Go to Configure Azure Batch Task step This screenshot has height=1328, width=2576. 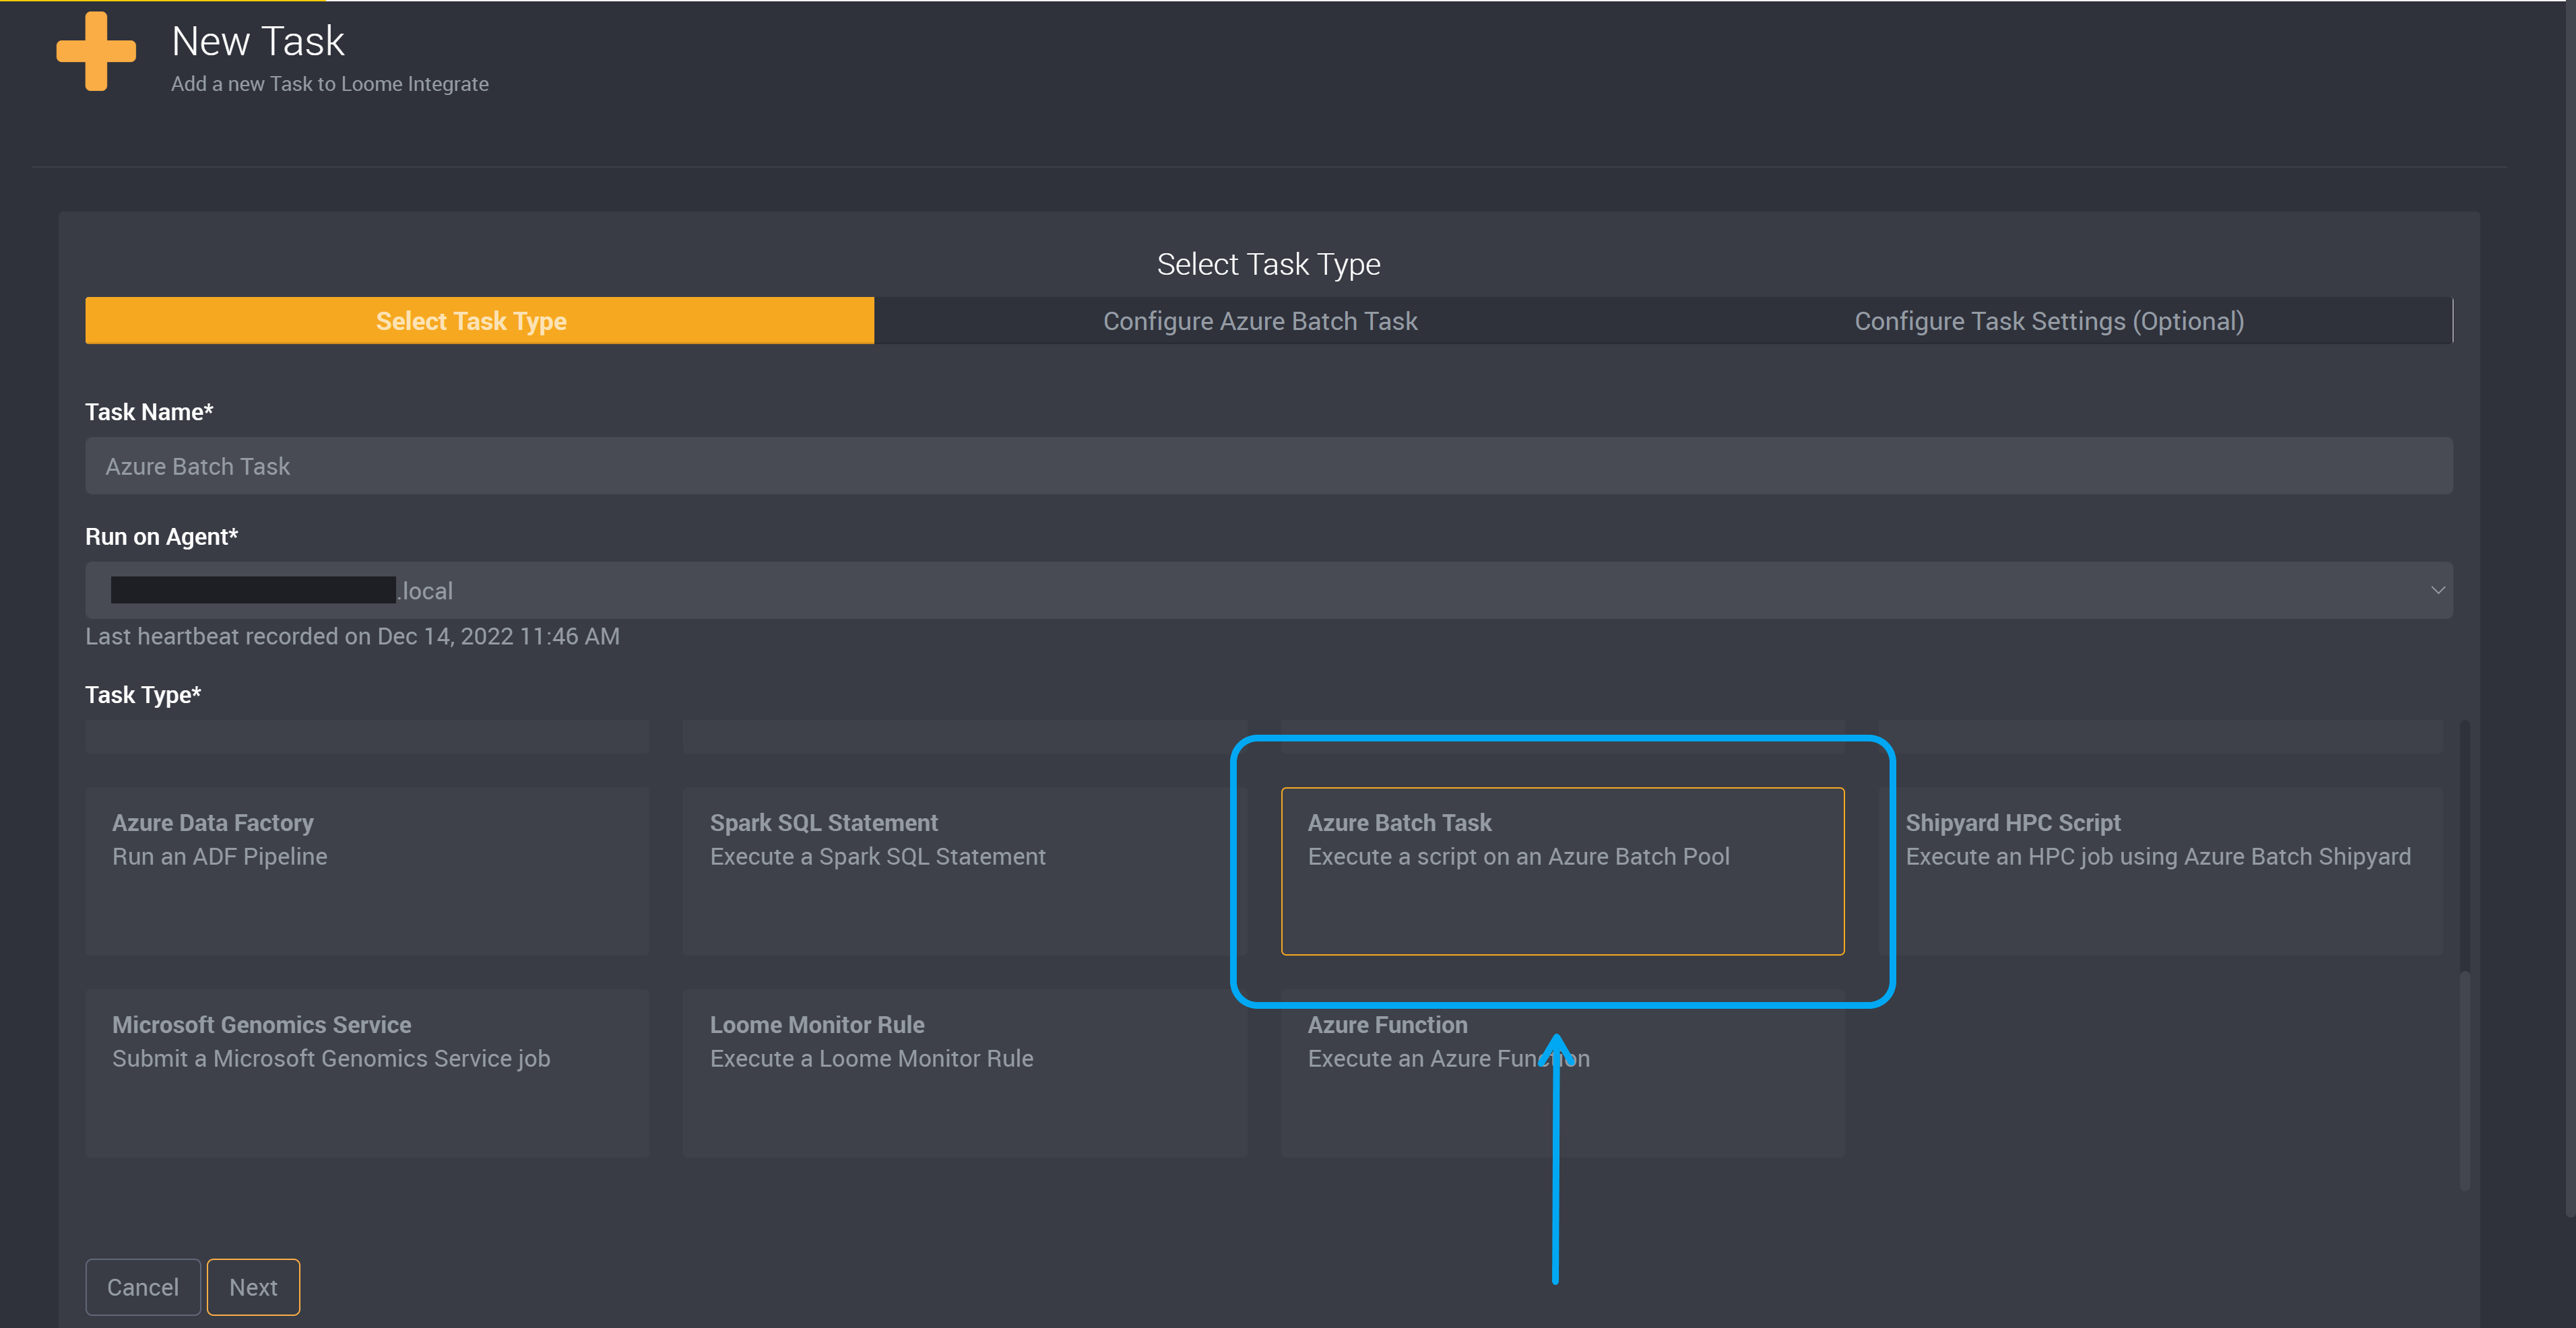point(1260,321)
